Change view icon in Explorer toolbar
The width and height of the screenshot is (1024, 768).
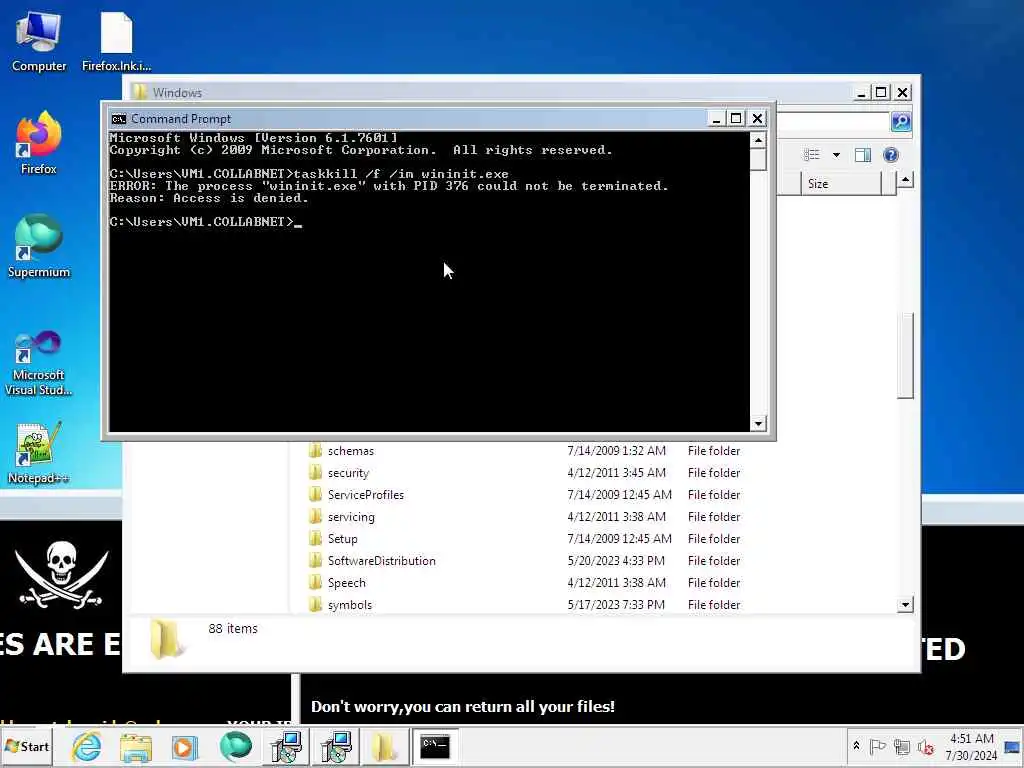[812, 155]
